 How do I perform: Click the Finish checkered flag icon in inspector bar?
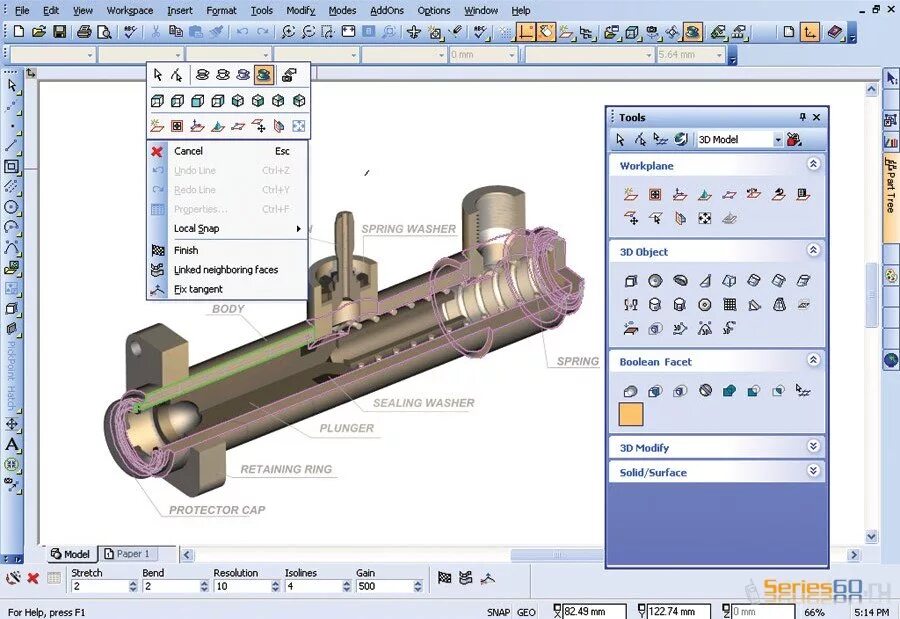[x=444, y=578]
